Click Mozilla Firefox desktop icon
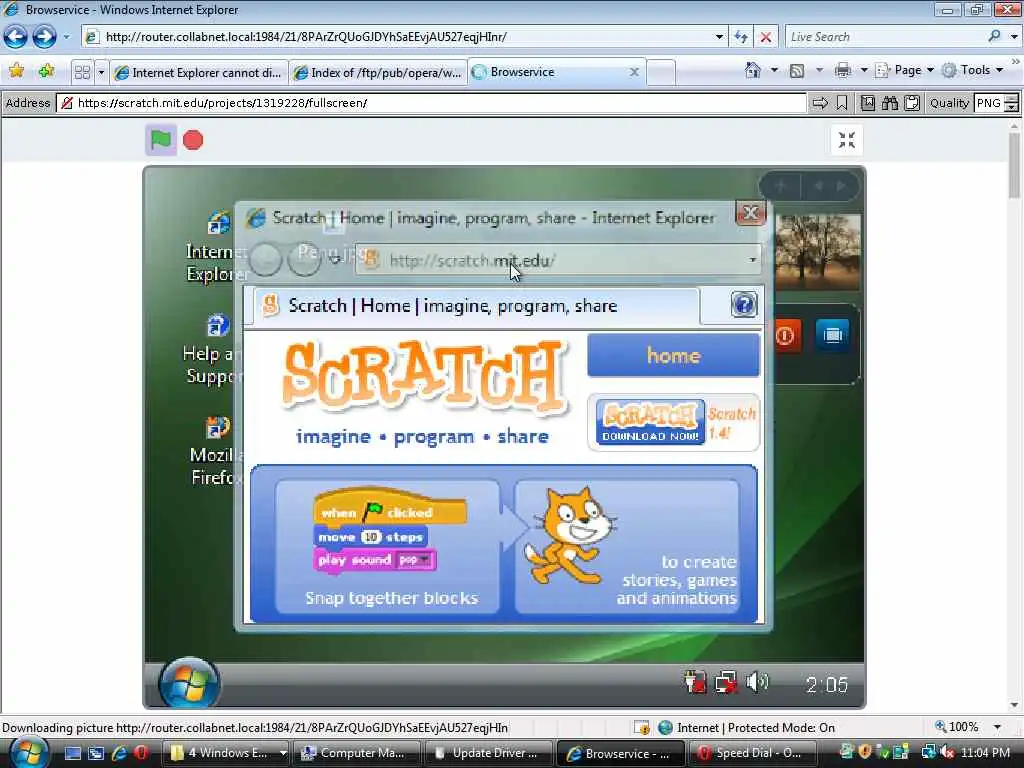Screen dimensions: 1024x768 pyautogui.click(x=215, y=452)
